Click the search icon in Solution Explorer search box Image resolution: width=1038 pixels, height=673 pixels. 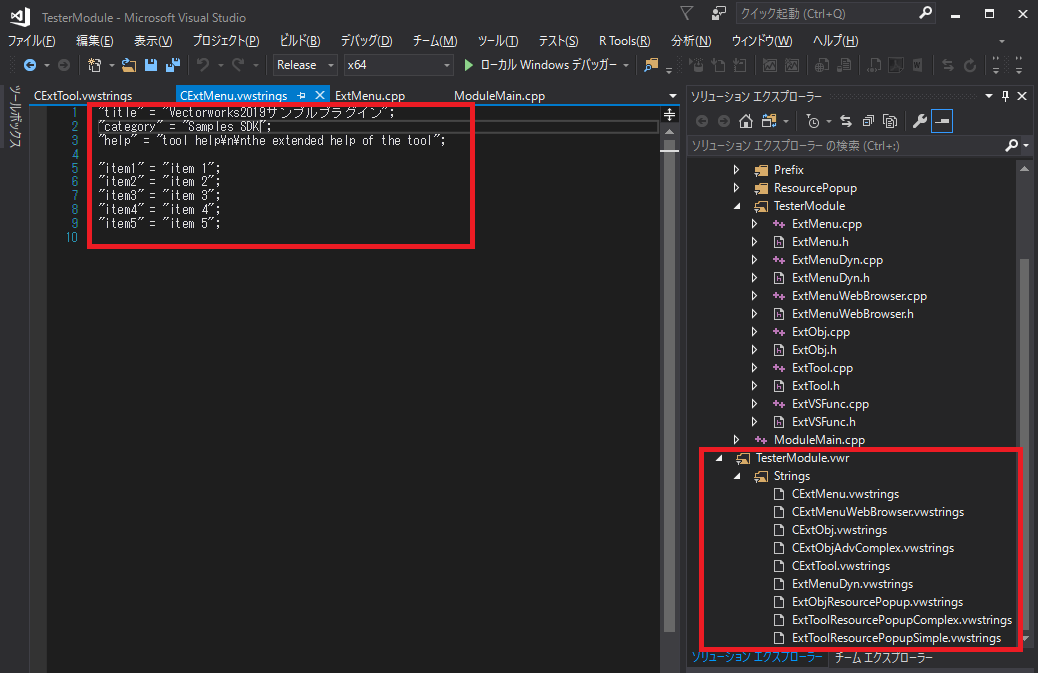1011,146
